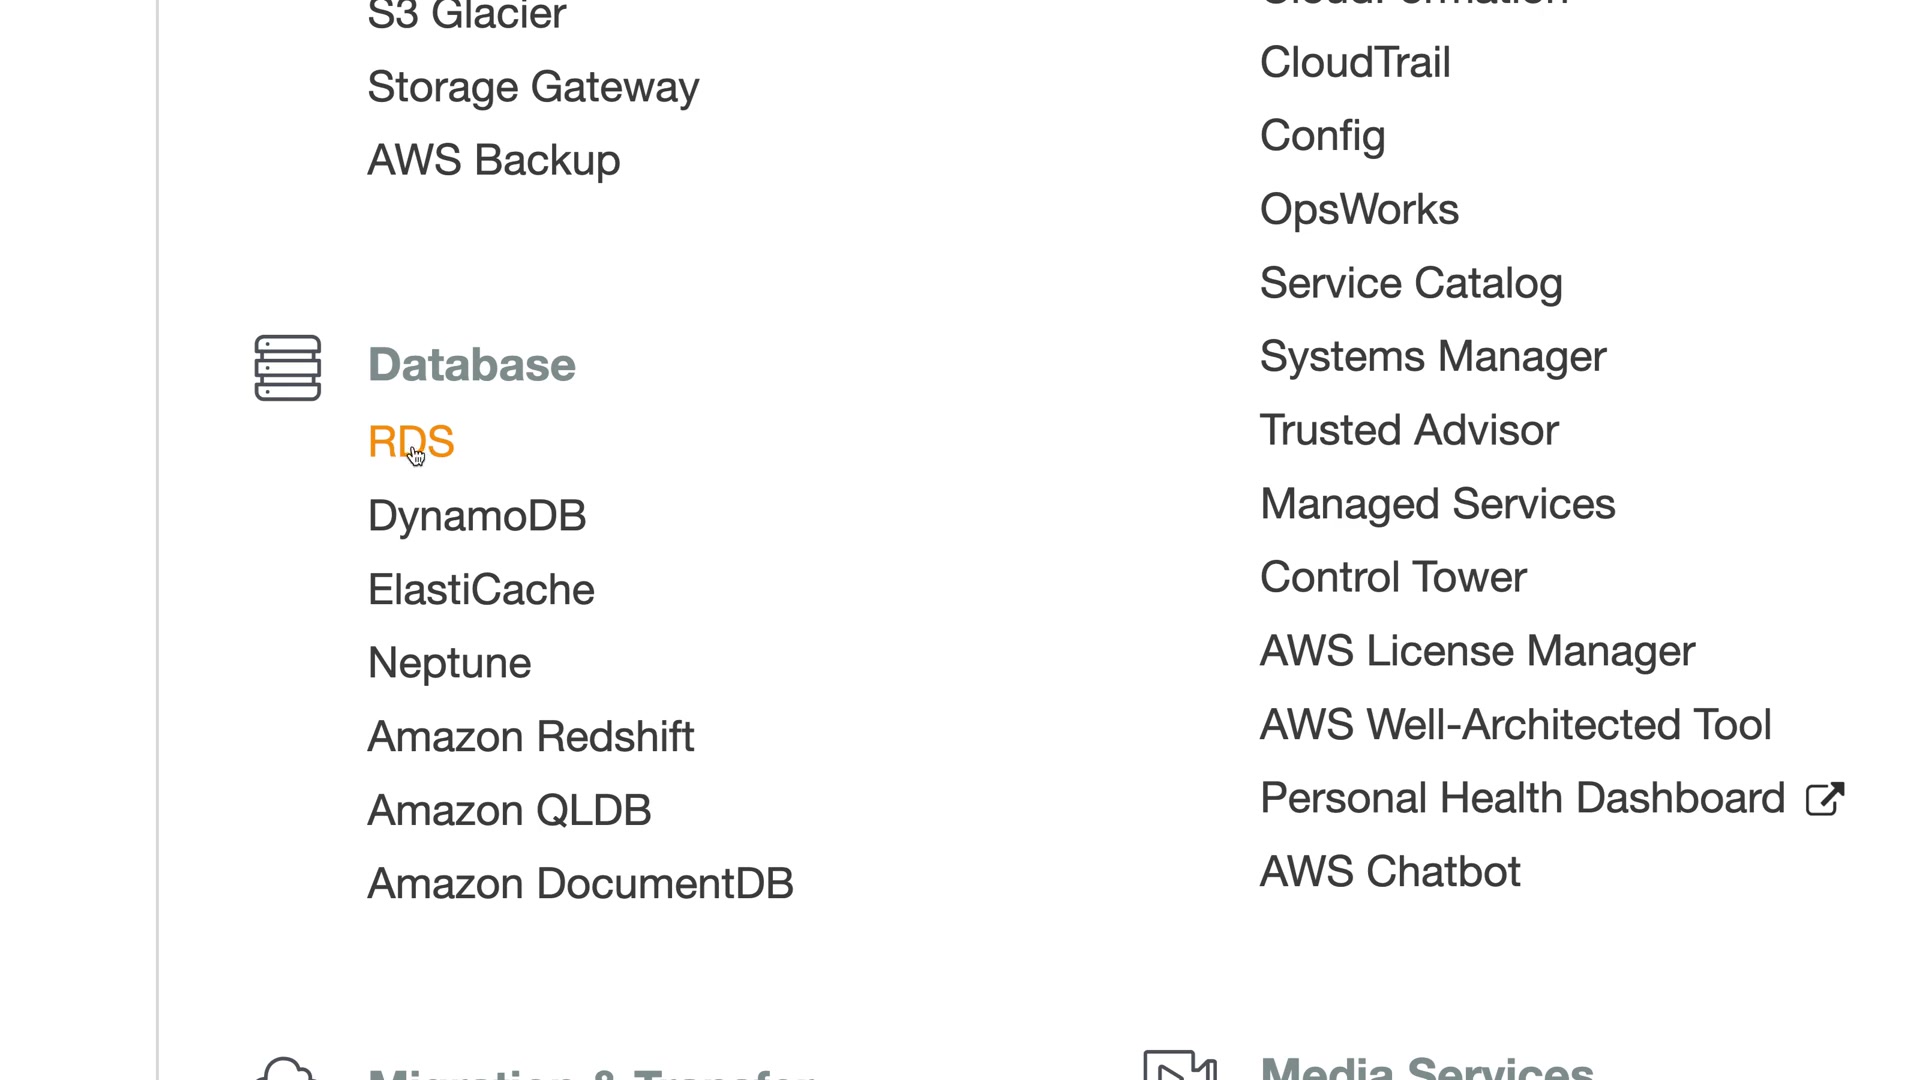
Task: Open AWS License Manager
Action: (x=1476, y=651)
